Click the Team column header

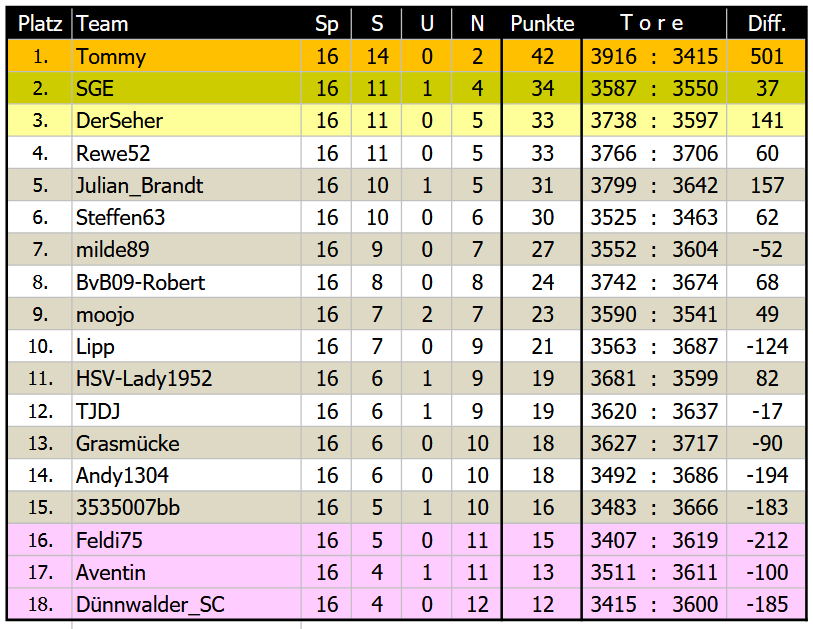pyautogui.click(x=102, y=24)
